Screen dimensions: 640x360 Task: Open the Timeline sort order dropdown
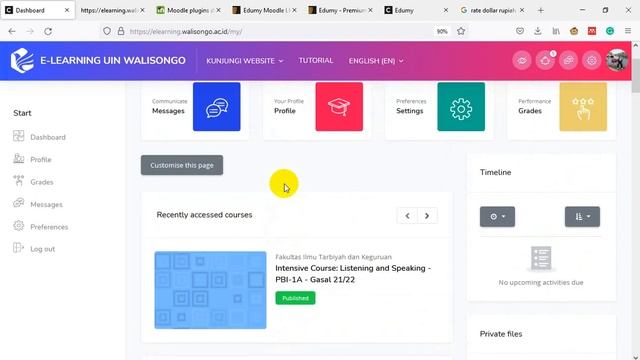click(x=582, y=217)
